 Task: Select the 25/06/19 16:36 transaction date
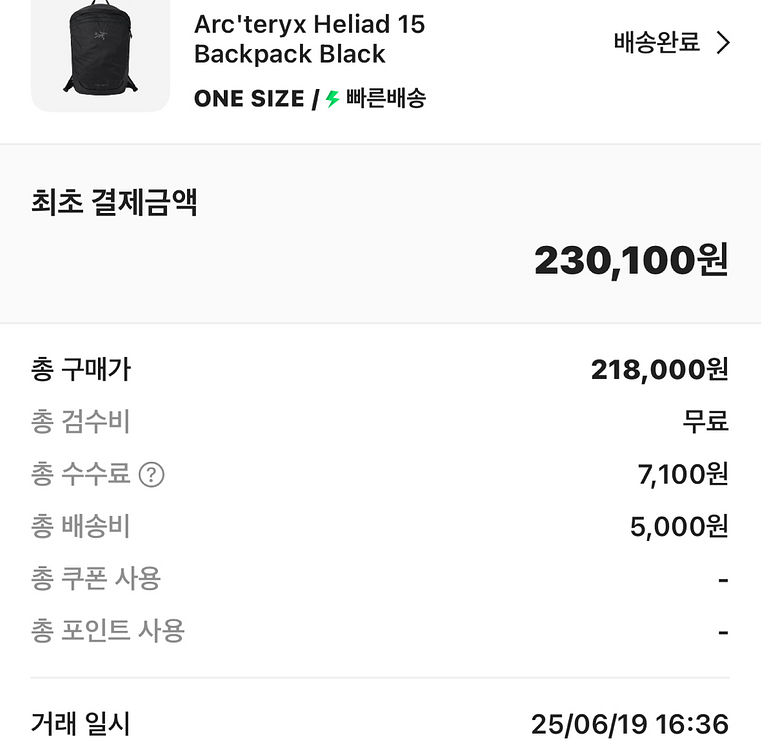coord(629,724)
